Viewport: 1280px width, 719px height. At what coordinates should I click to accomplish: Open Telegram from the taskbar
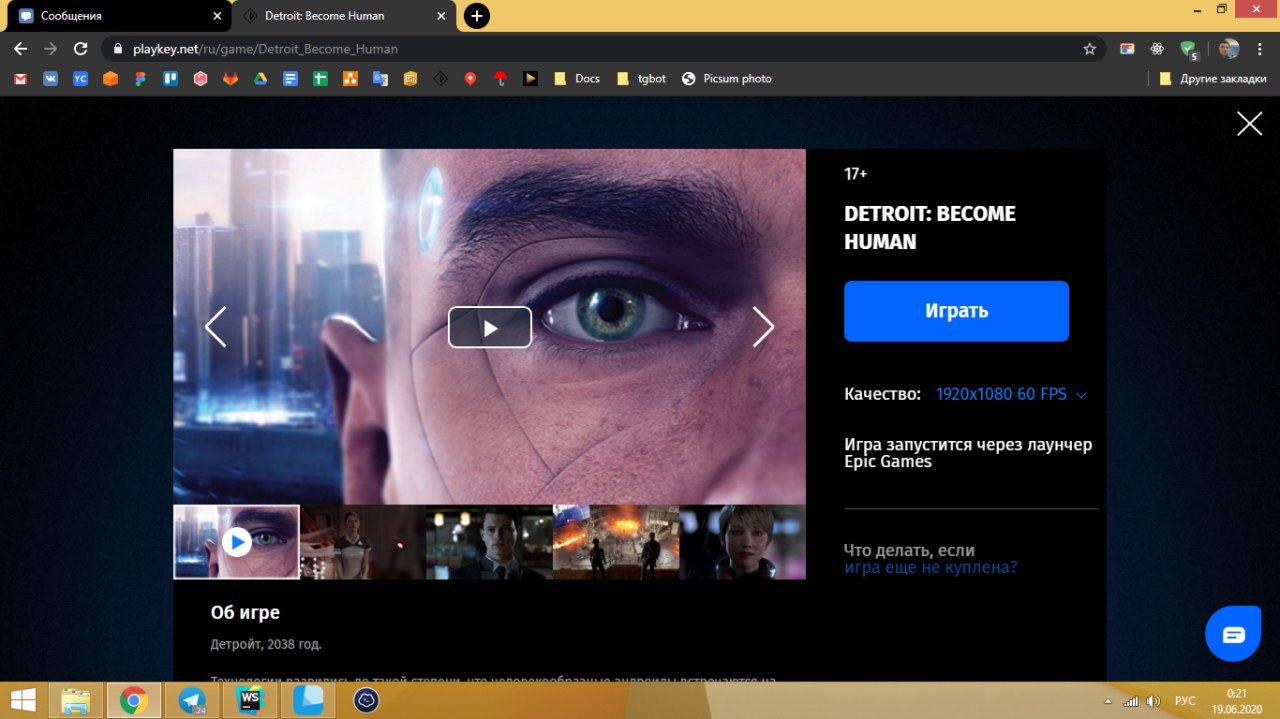[x=192, y=700]
